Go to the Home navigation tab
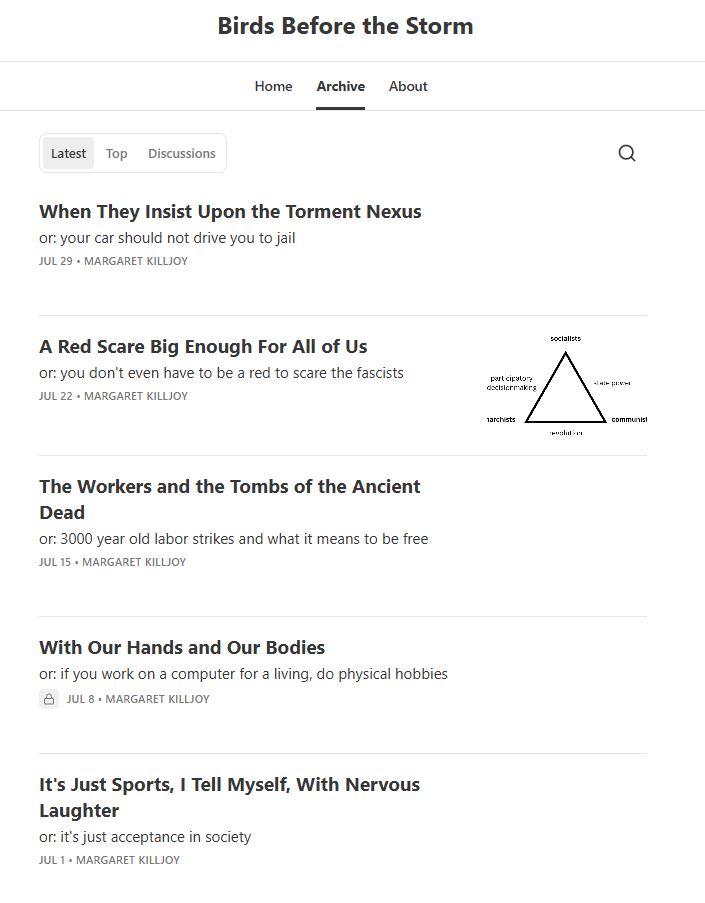This screenshot has width=705, height=903. point(274,86)
